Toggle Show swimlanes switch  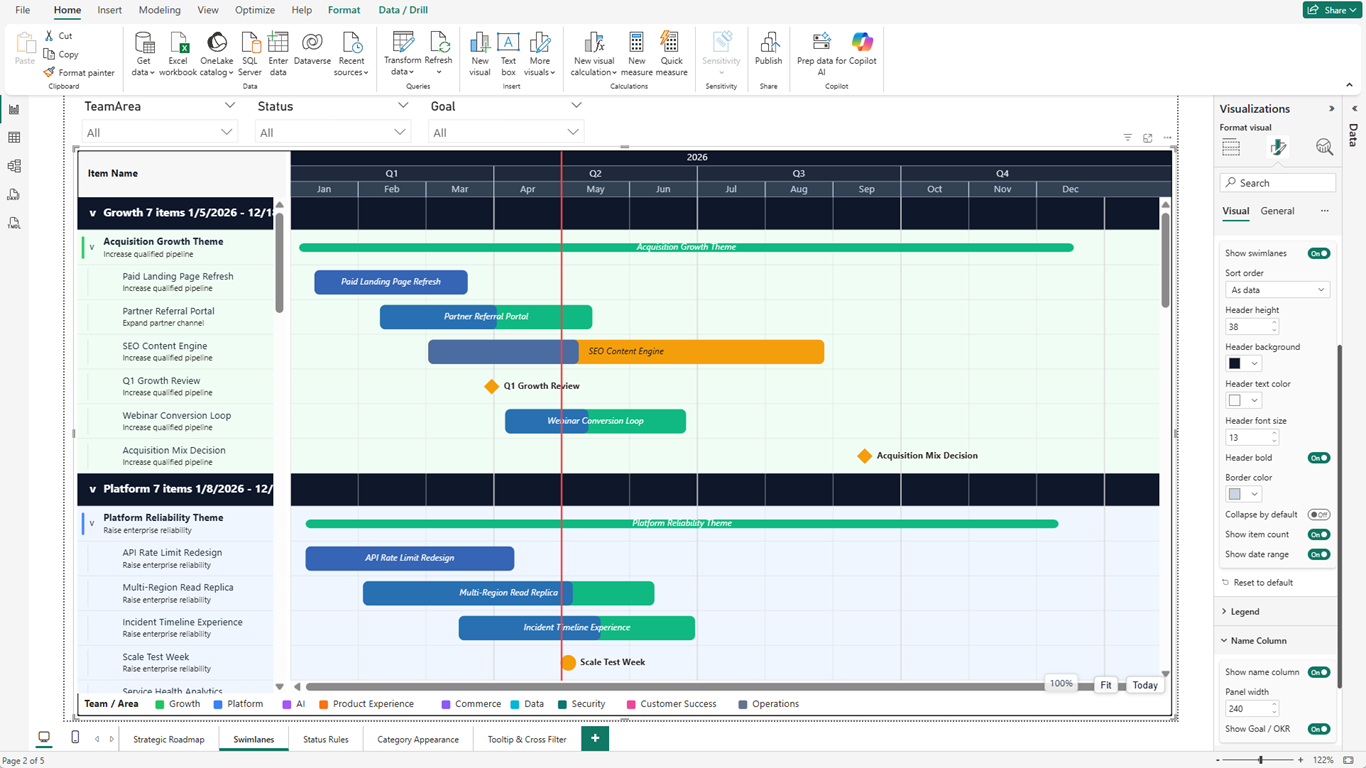point(1319,254)
